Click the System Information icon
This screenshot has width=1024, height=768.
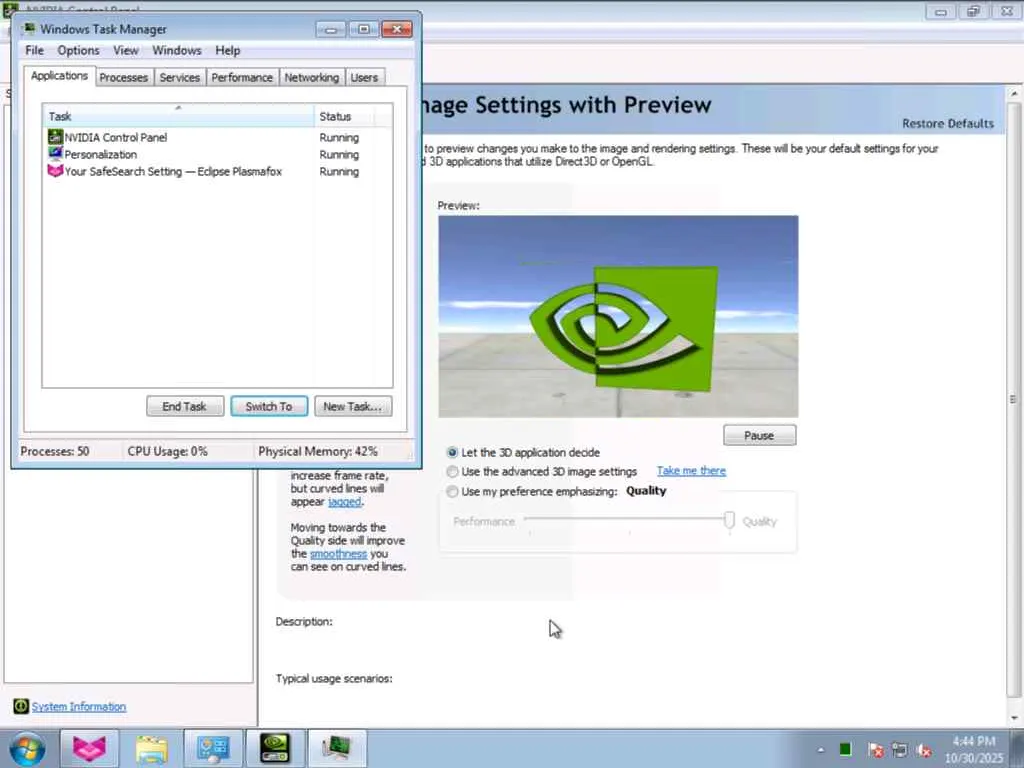point(21,706)
